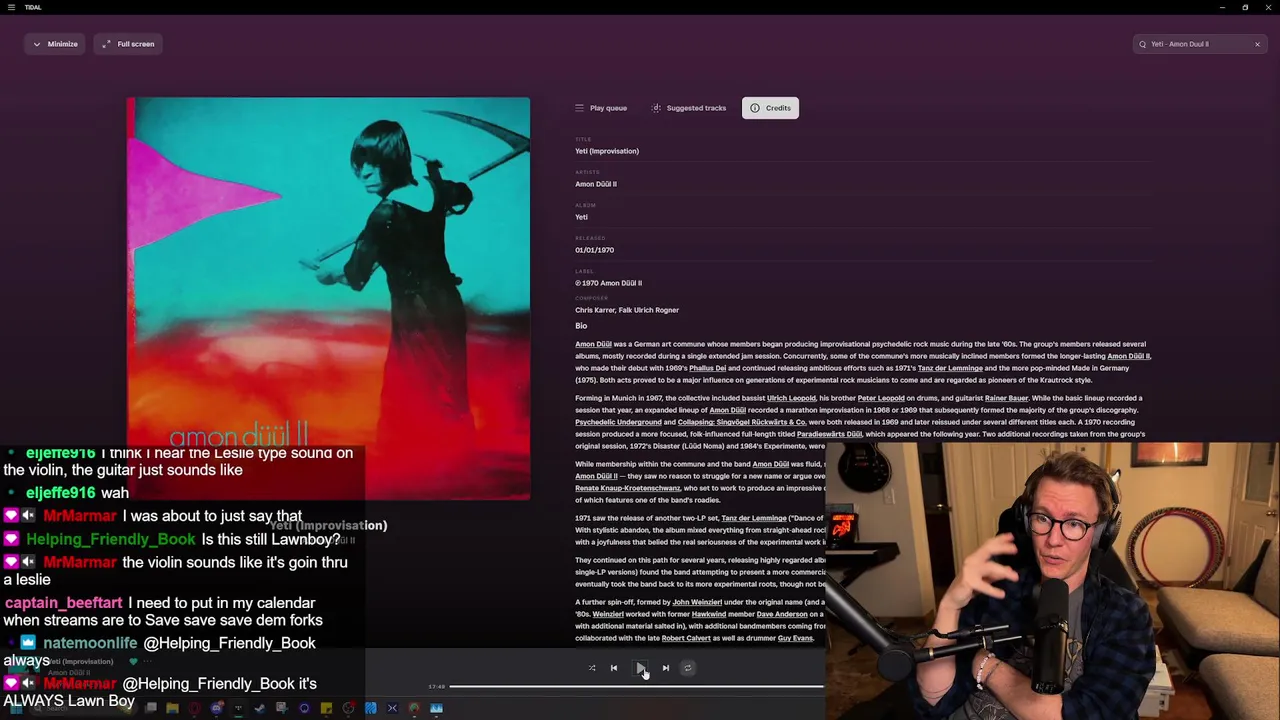Minimize the now playing view

click(x=55, y=44)
